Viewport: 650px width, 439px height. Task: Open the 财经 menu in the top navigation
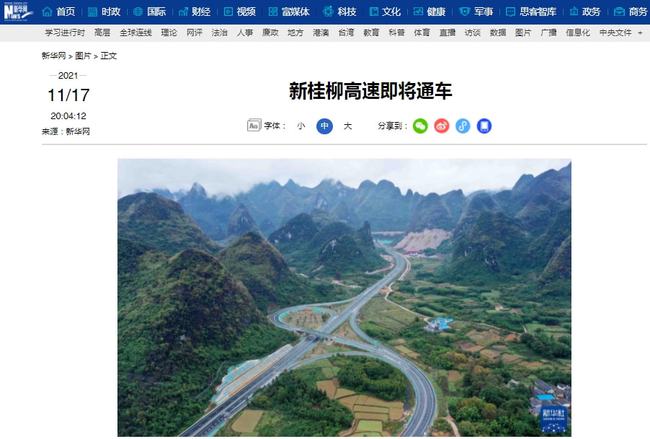point(201,12)
